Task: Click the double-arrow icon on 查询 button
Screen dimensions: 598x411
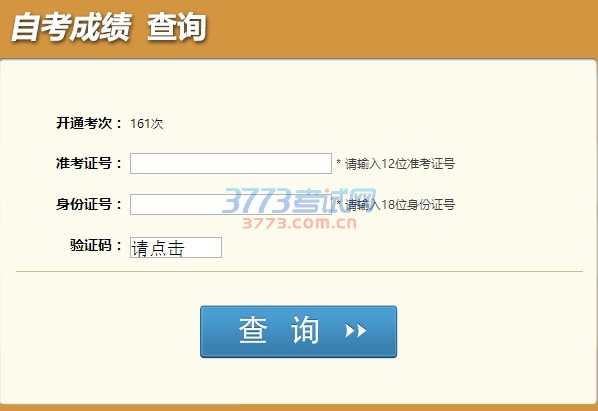Action: 356,331
